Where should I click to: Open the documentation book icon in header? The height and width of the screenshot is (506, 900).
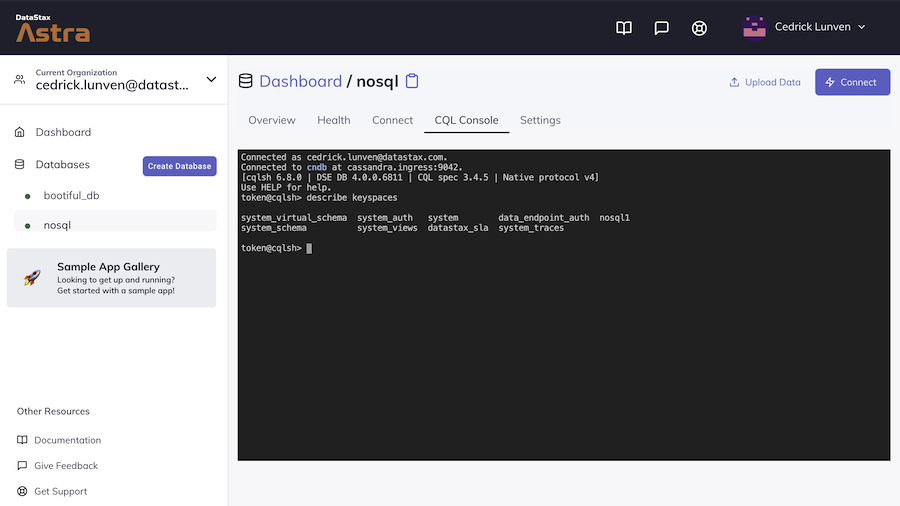tap(623, 28)
